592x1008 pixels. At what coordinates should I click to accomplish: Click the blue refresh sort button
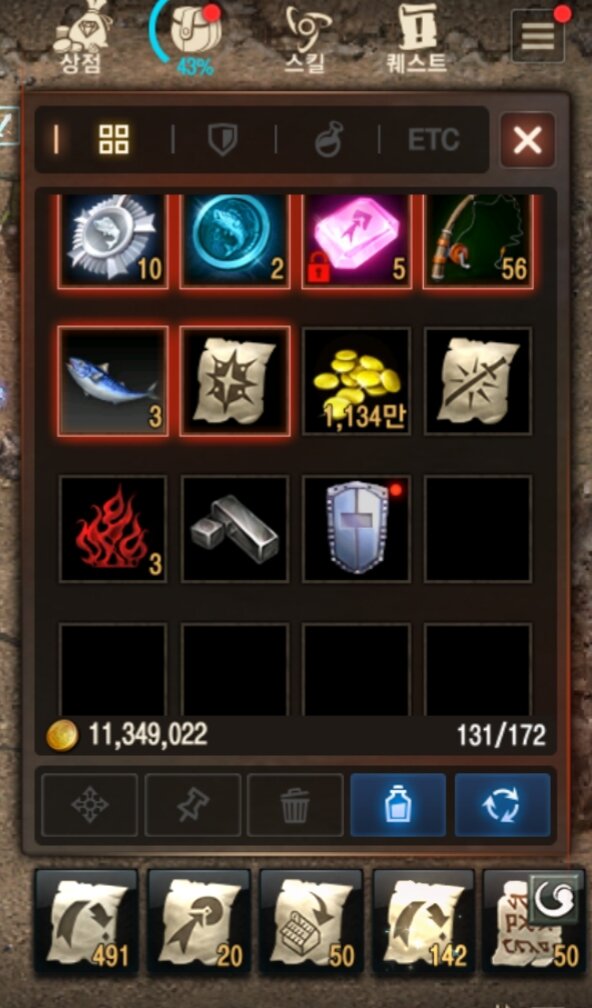click(502, 805)
